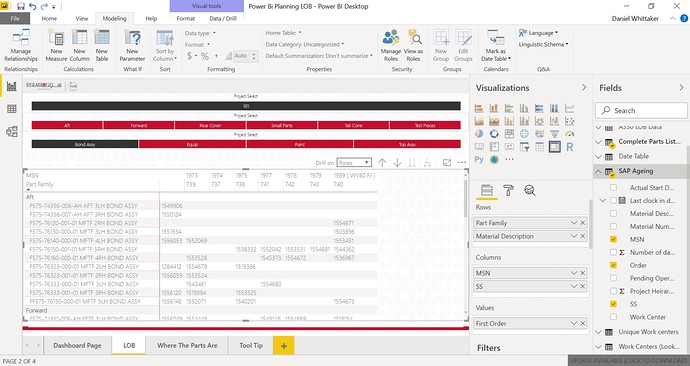Screen dimensions: 690x366
Task: Choose the Map globe visualization
Action: [x=525, y=133]
